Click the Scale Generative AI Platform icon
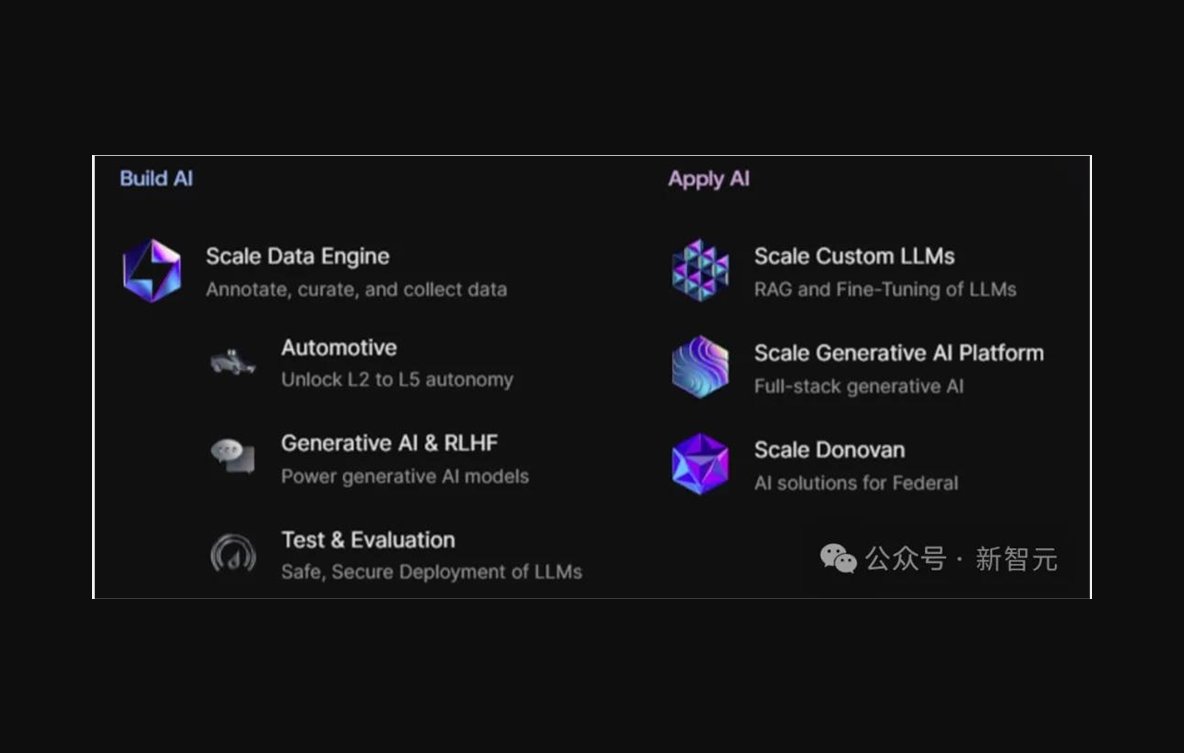 point(700,367)
